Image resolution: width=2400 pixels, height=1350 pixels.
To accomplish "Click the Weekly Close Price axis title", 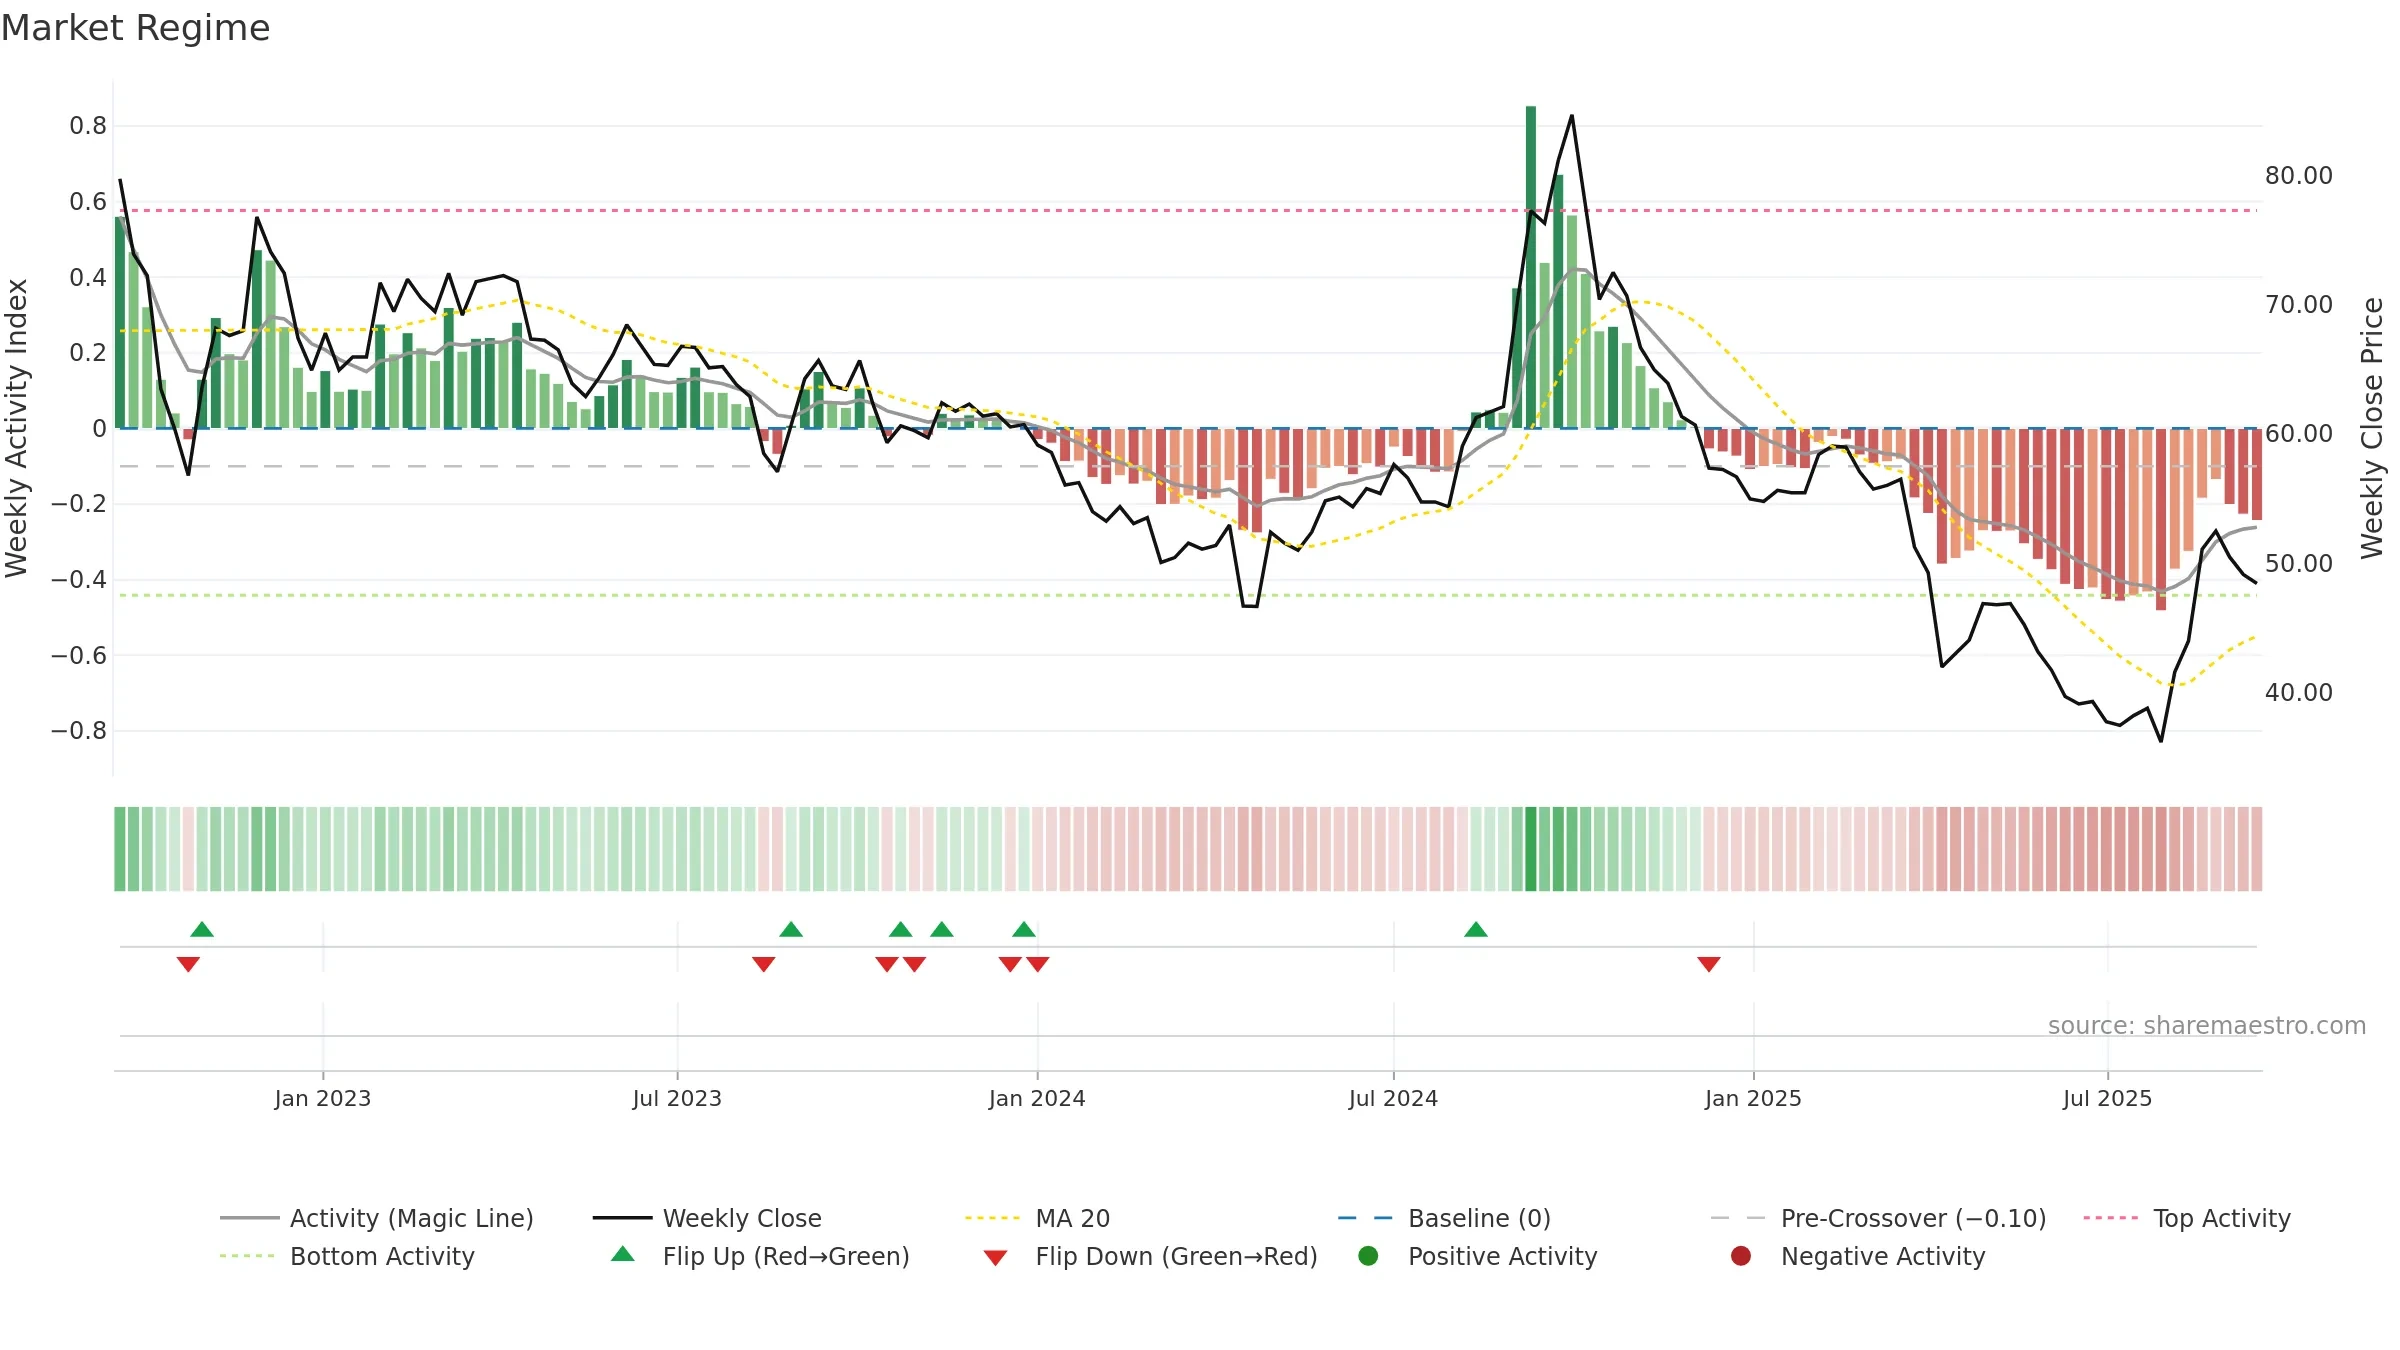I will pyautogui.click(x=2372, y=428).
